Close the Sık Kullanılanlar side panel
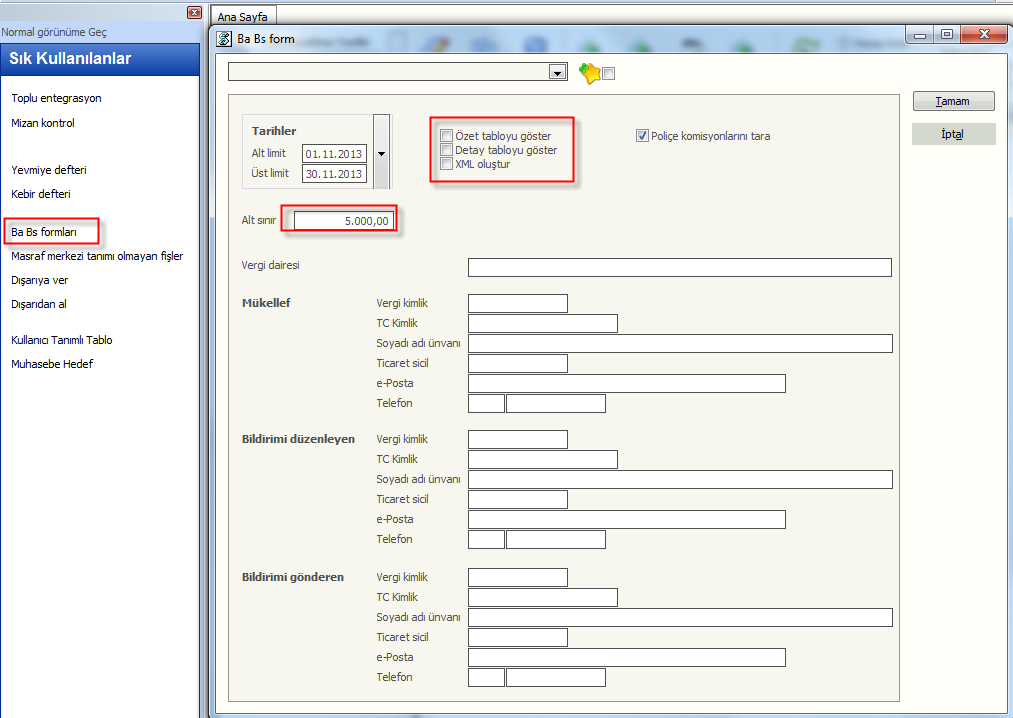This screenshot has height=718, width=1013. pyautogui.click(x=194, y=12)
